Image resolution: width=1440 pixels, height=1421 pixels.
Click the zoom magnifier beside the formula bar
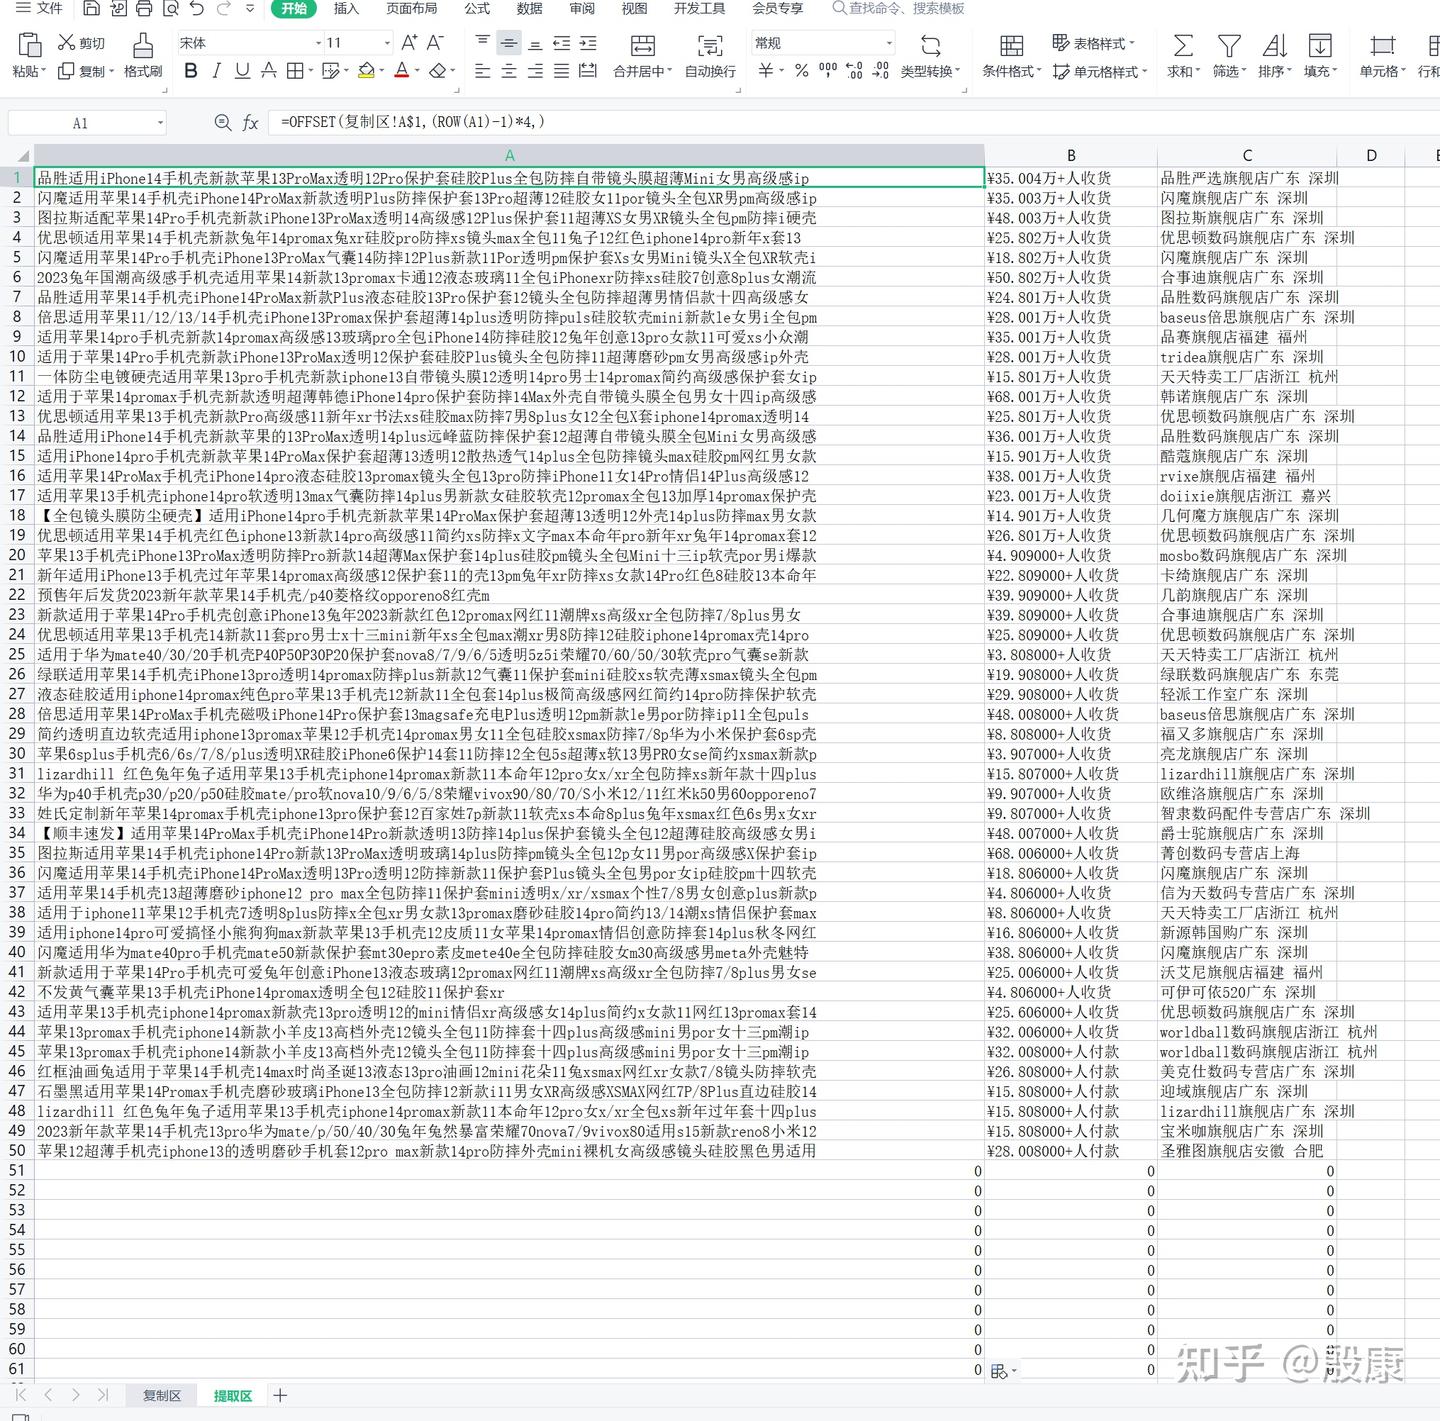[x=223, y=122]
